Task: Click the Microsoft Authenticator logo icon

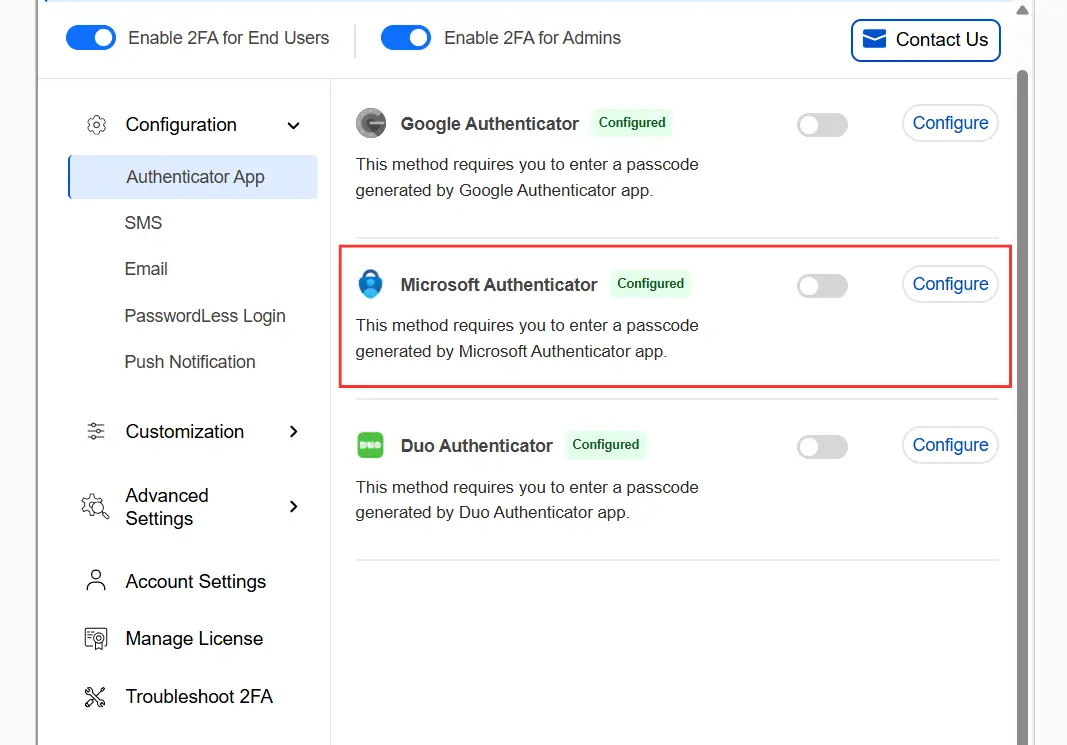Action: pos(371,284)
